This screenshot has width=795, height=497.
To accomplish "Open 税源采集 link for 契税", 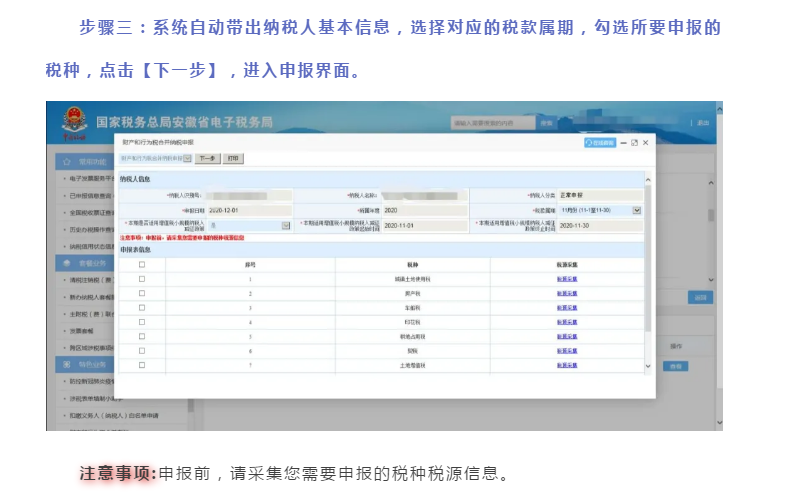I will 567,351.
